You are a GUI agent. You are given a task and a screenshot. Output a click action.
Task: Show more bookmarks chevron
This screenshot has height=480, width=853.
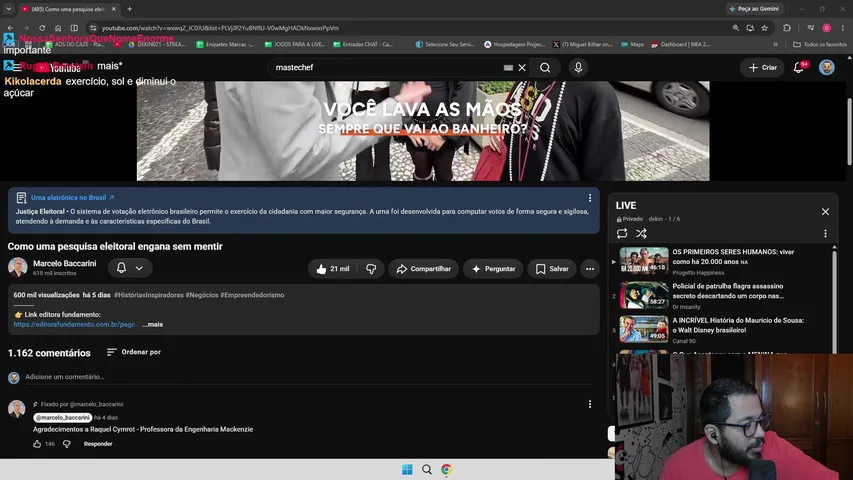coord(776,44)
